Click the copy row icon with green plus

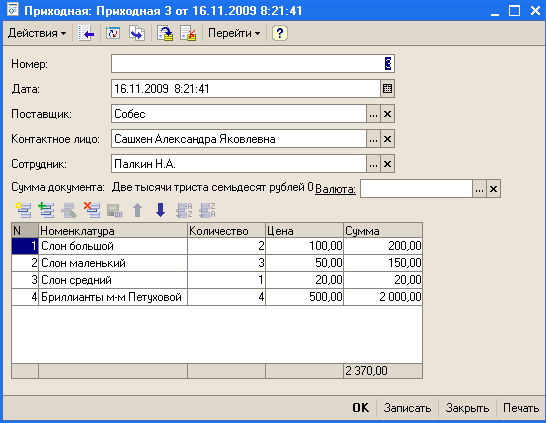point(46,210)
